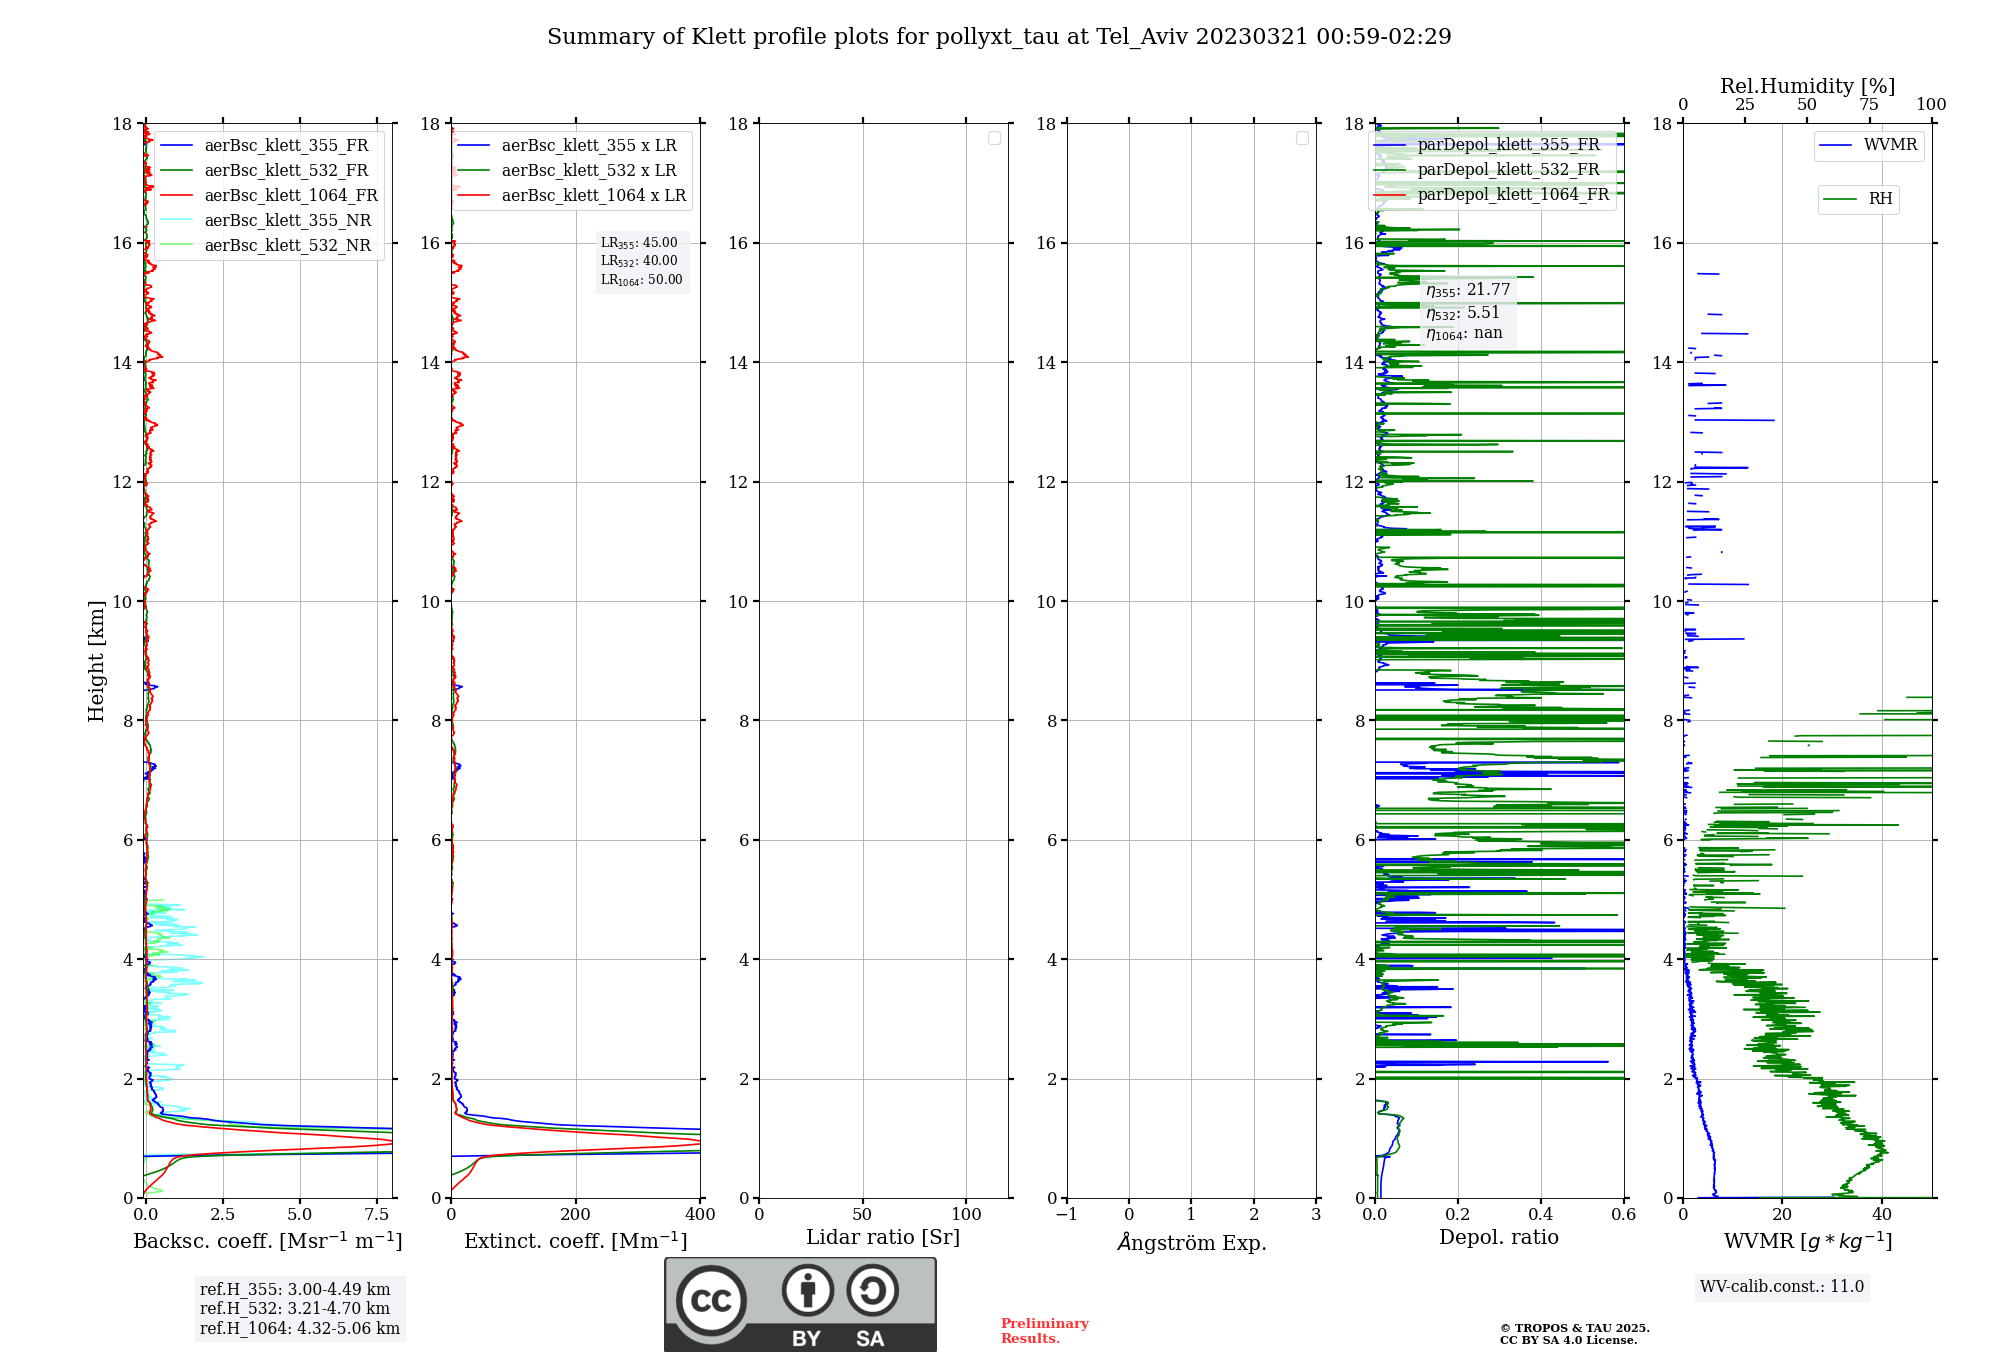The width and height of the screenshot is (2000, 1360).
Task: Click the Ångström Exp. axis label
Action: pos(1192,1242)
